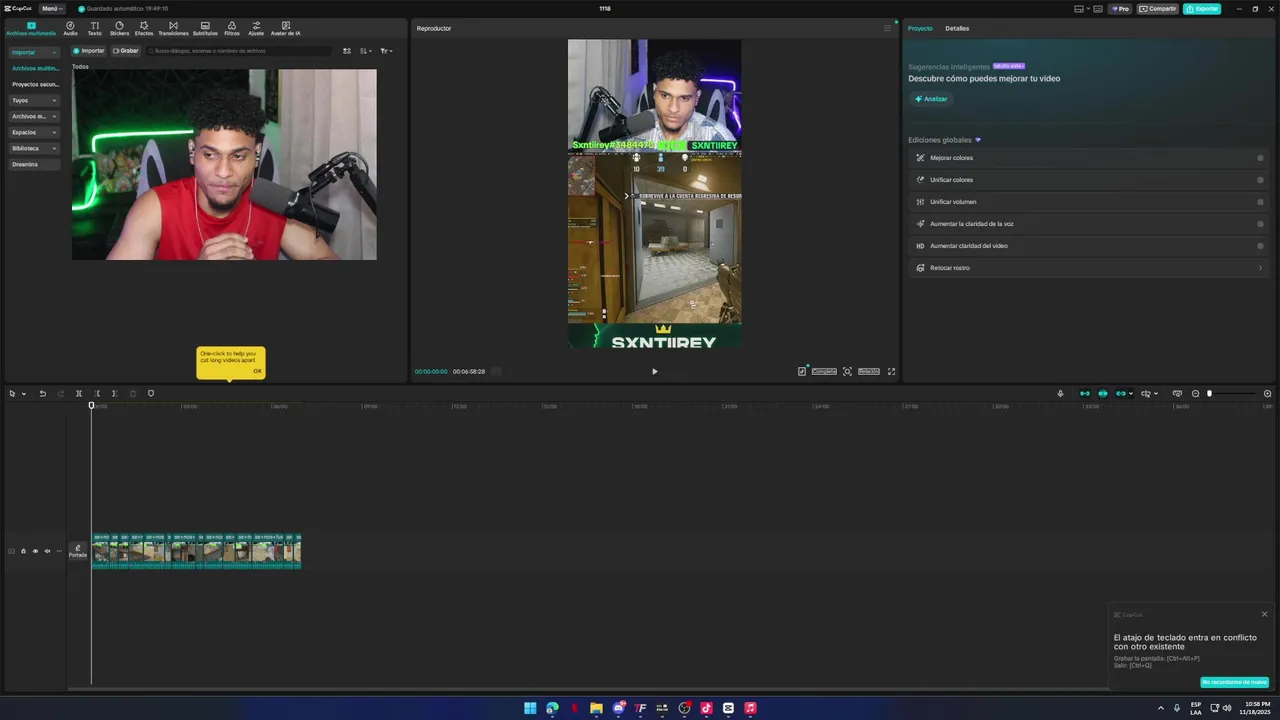
Task: Zoom out the timeline
Action: pos(1195,393)
